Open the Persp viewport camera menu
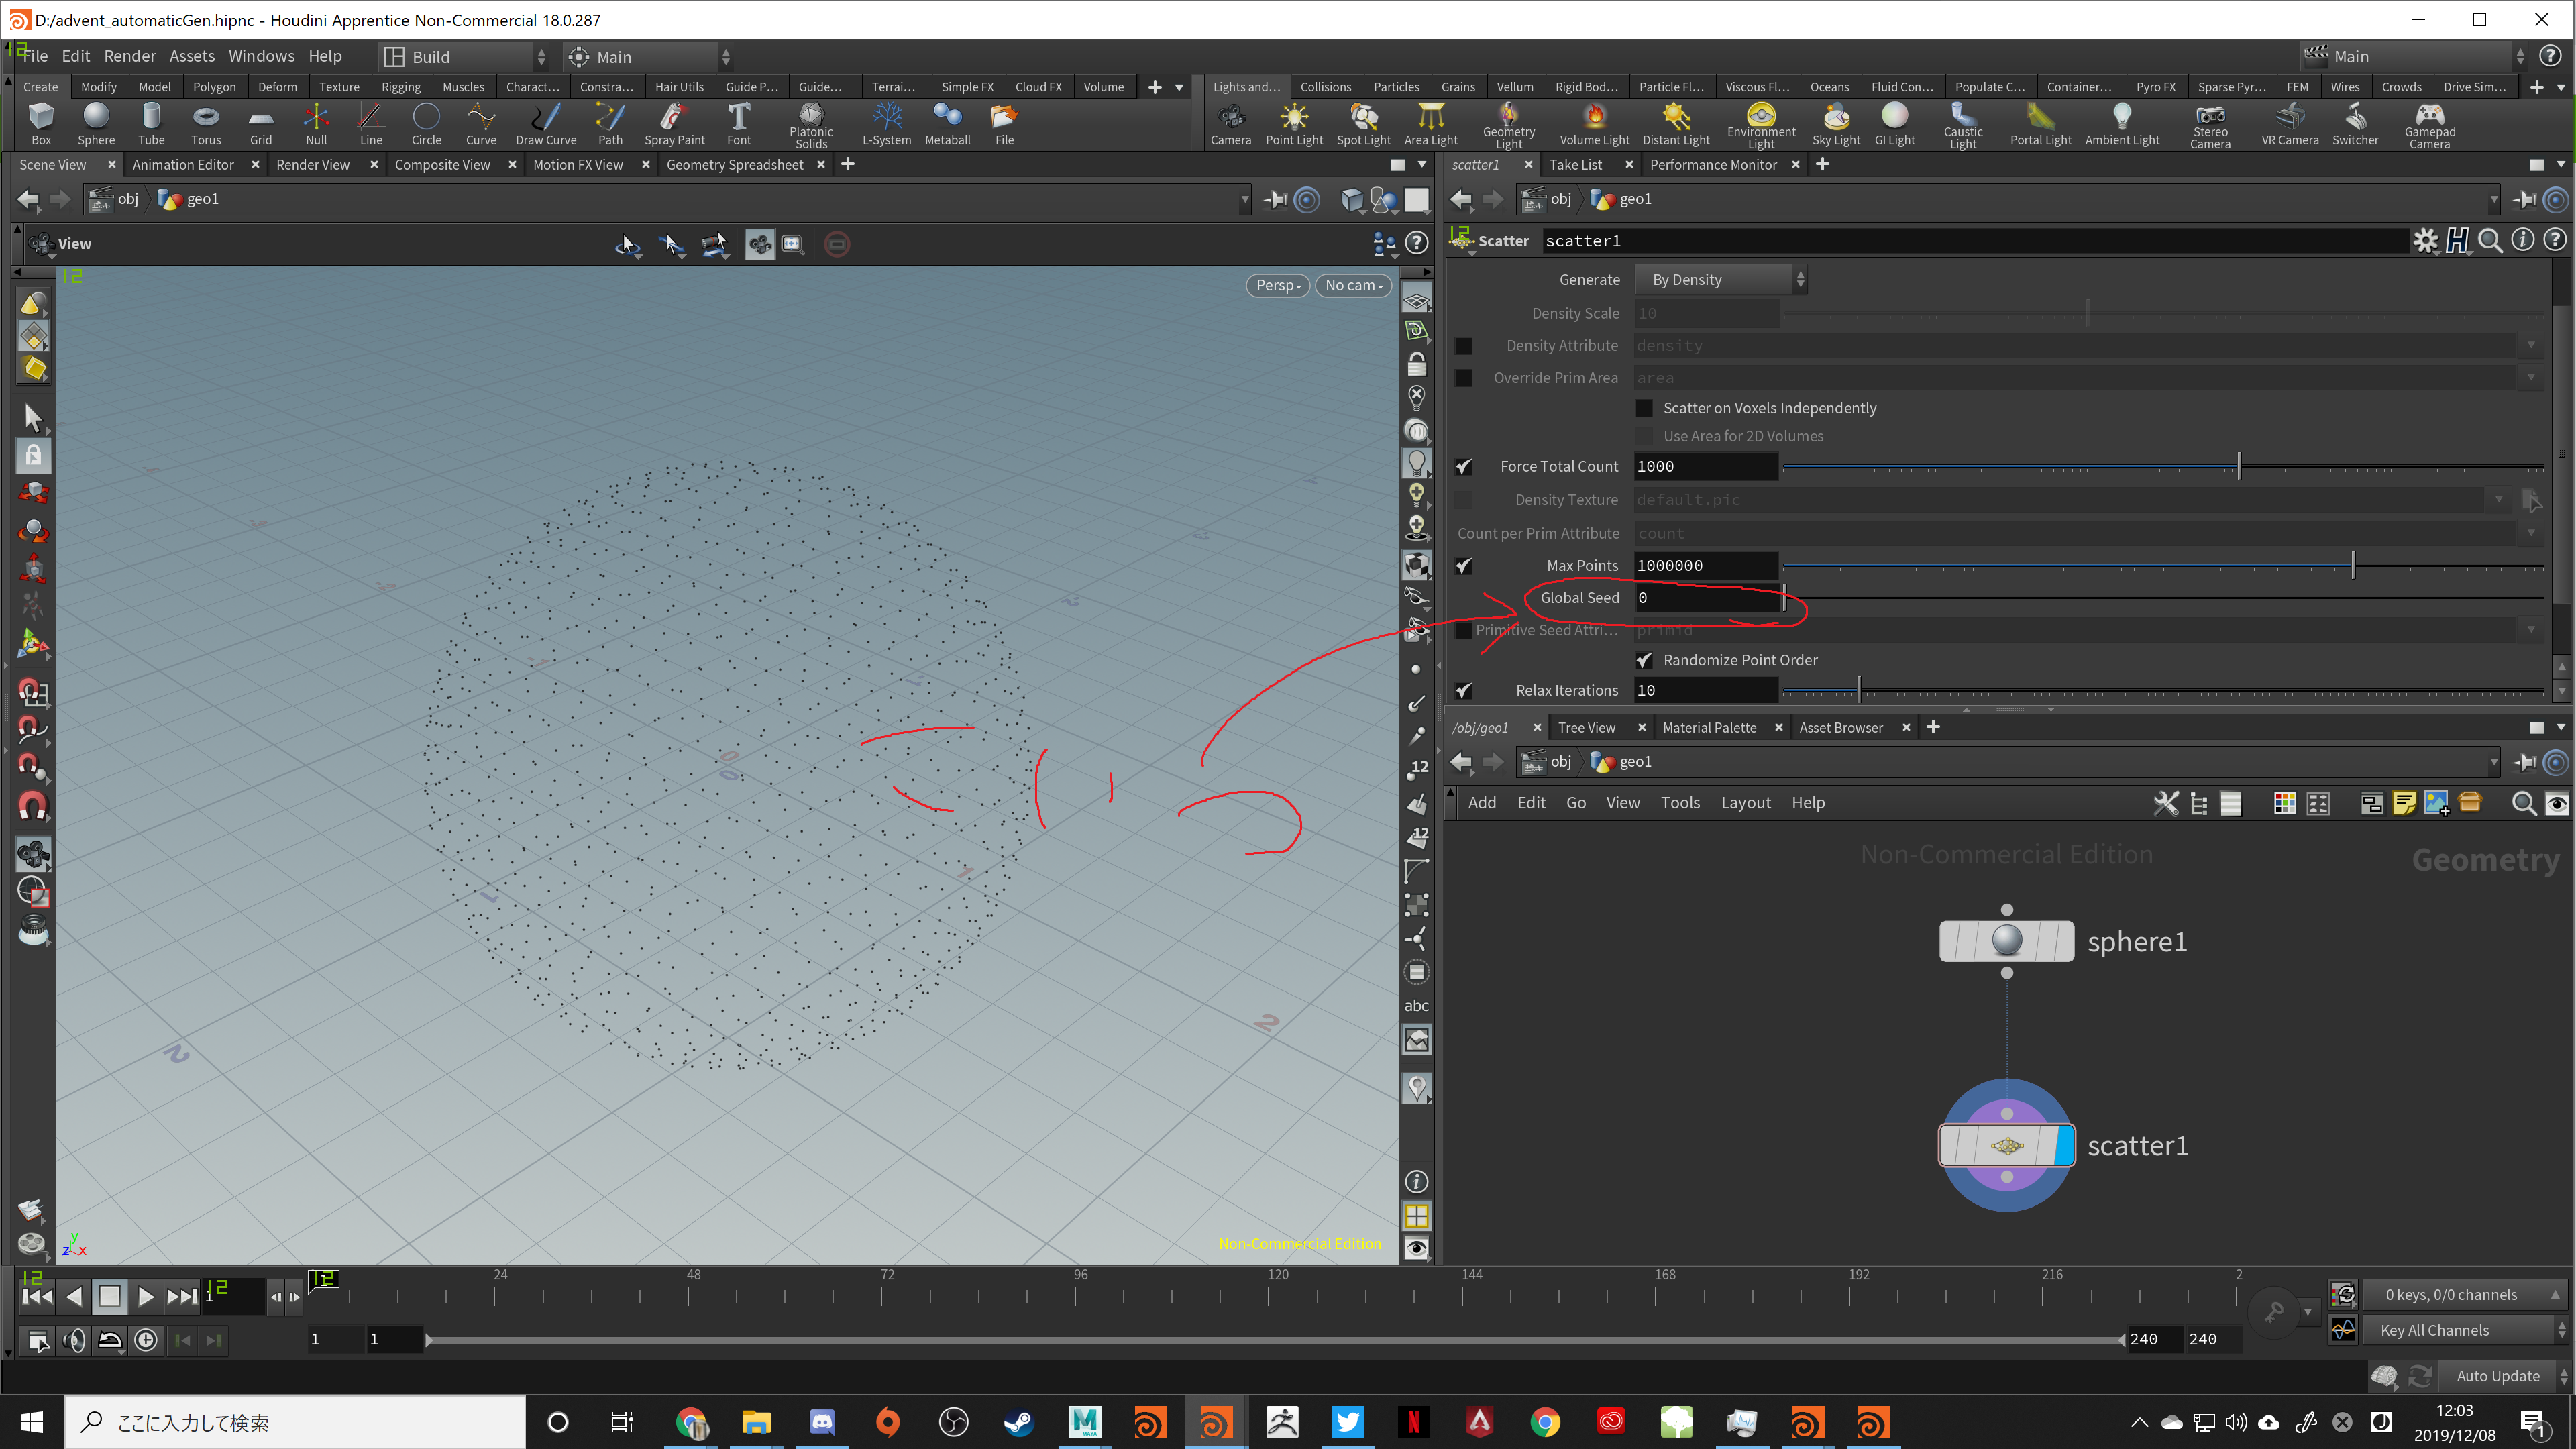Viewport: 2576px width, 1449px height. click(1277, 286)
